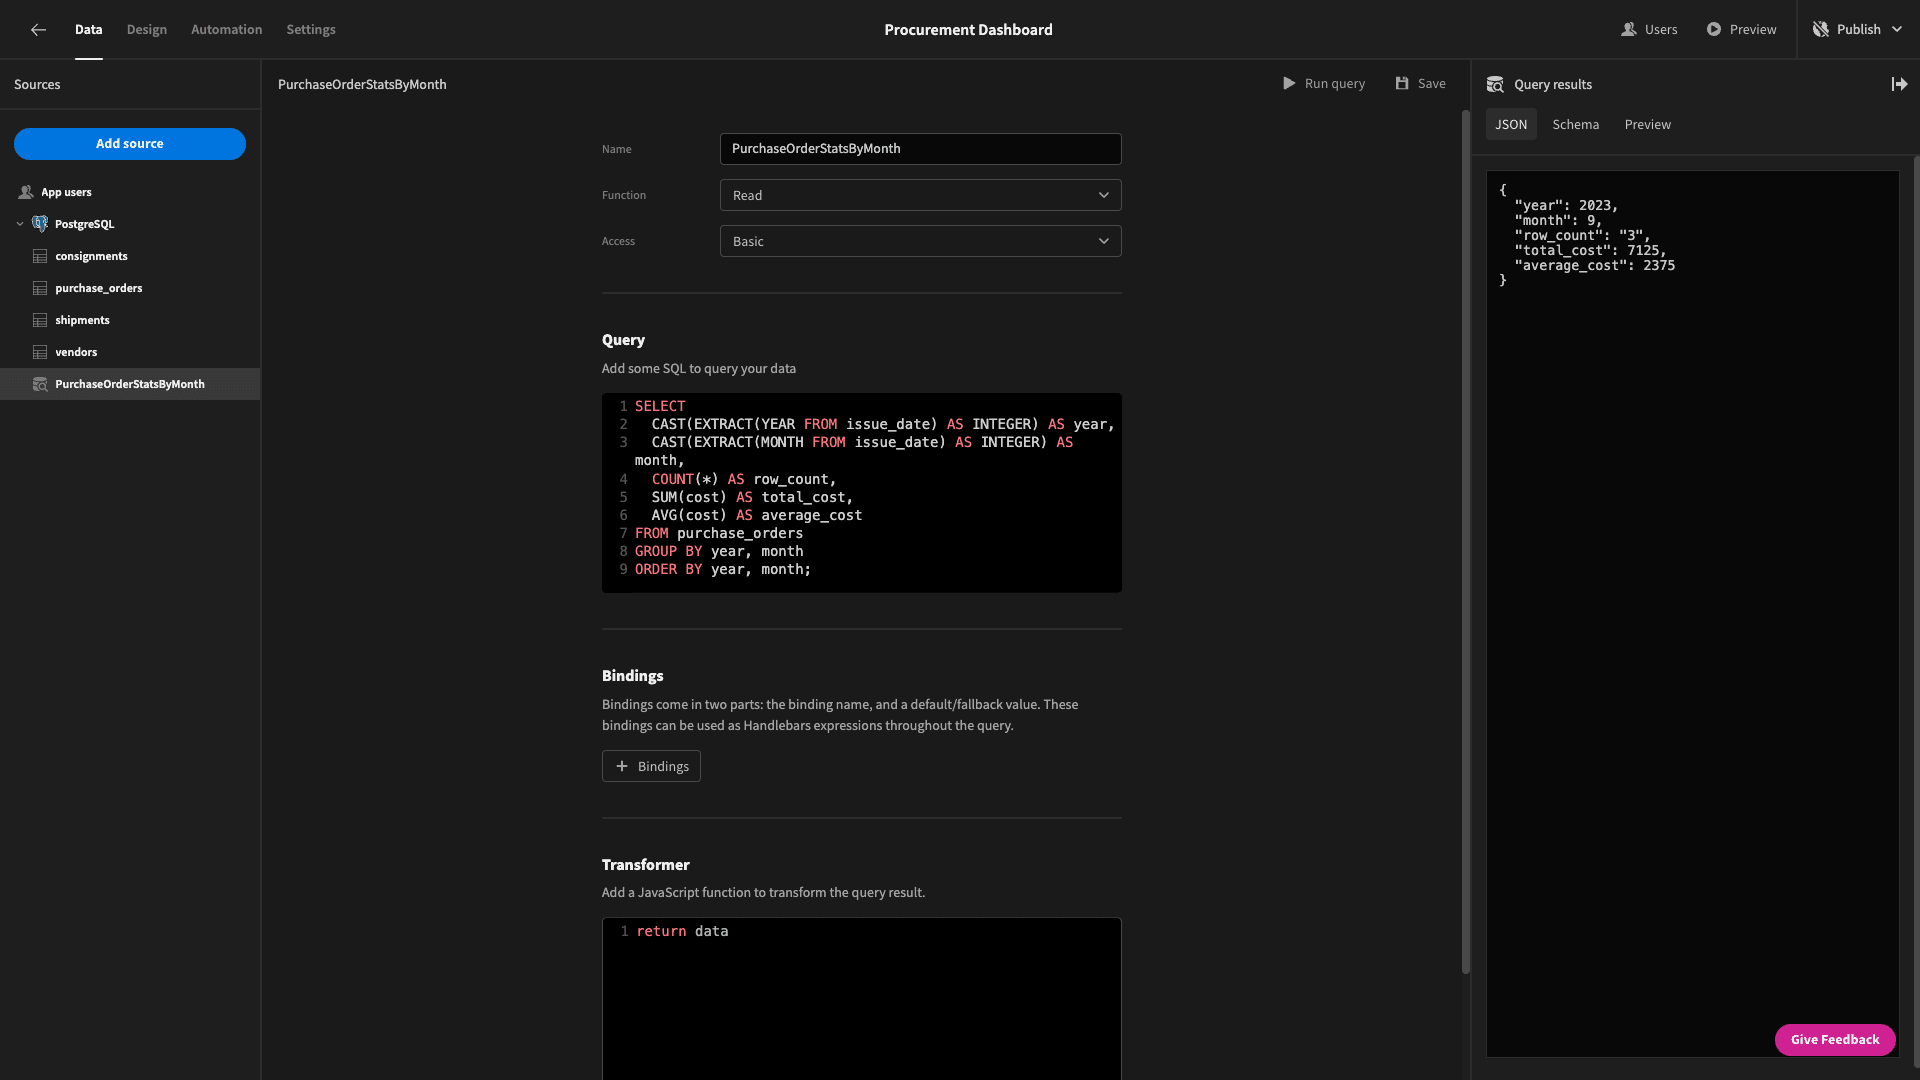
Task: Click the consignments table icon
Action: click(40, 256)
